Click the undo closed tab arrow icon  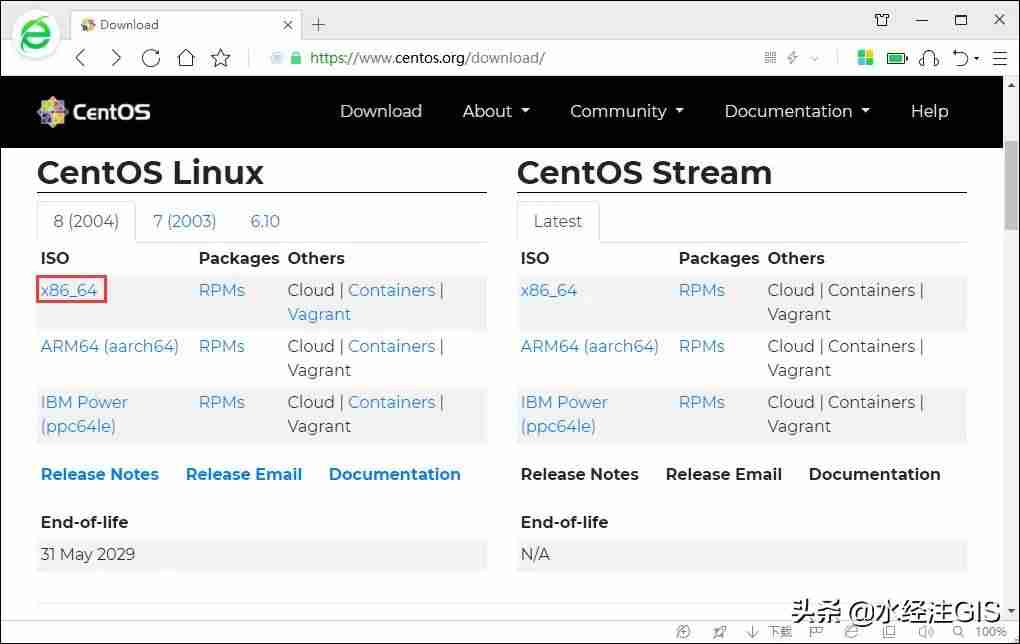pyautogui.click(x=961, y=58)
